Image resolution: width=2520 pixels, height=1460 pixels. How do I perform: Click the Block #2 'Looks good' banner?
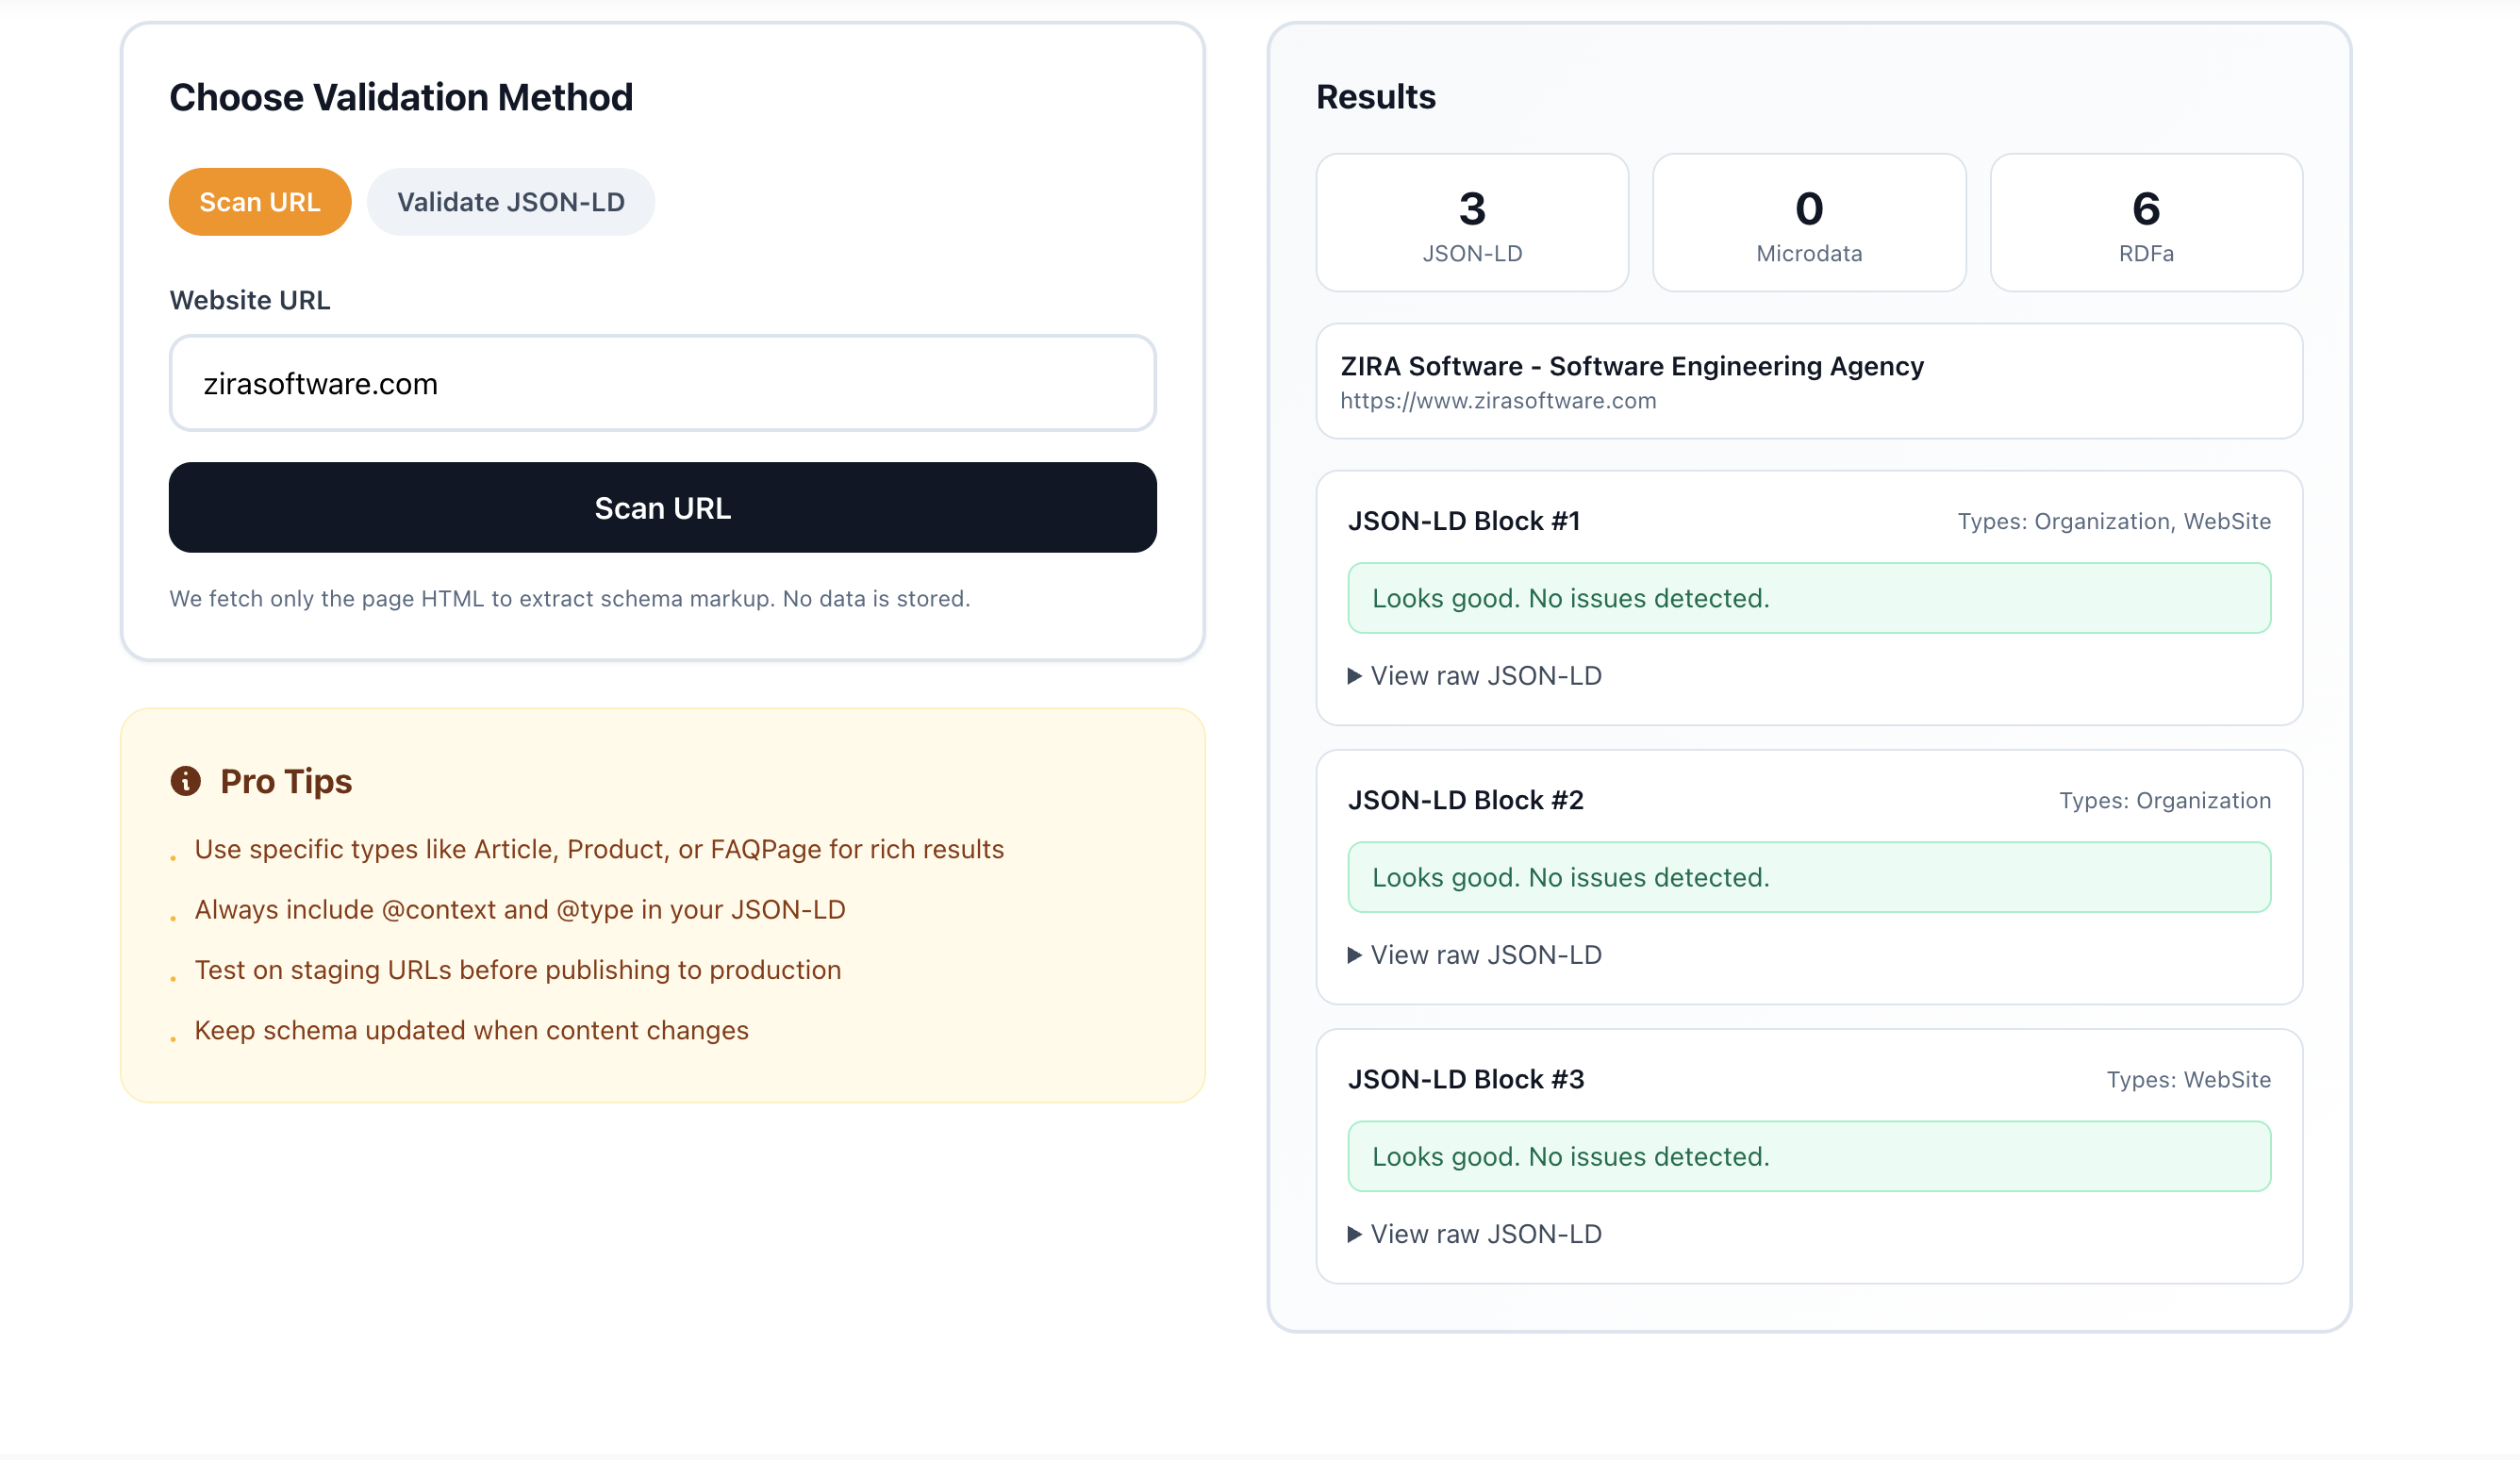(x=1809, y=877)
